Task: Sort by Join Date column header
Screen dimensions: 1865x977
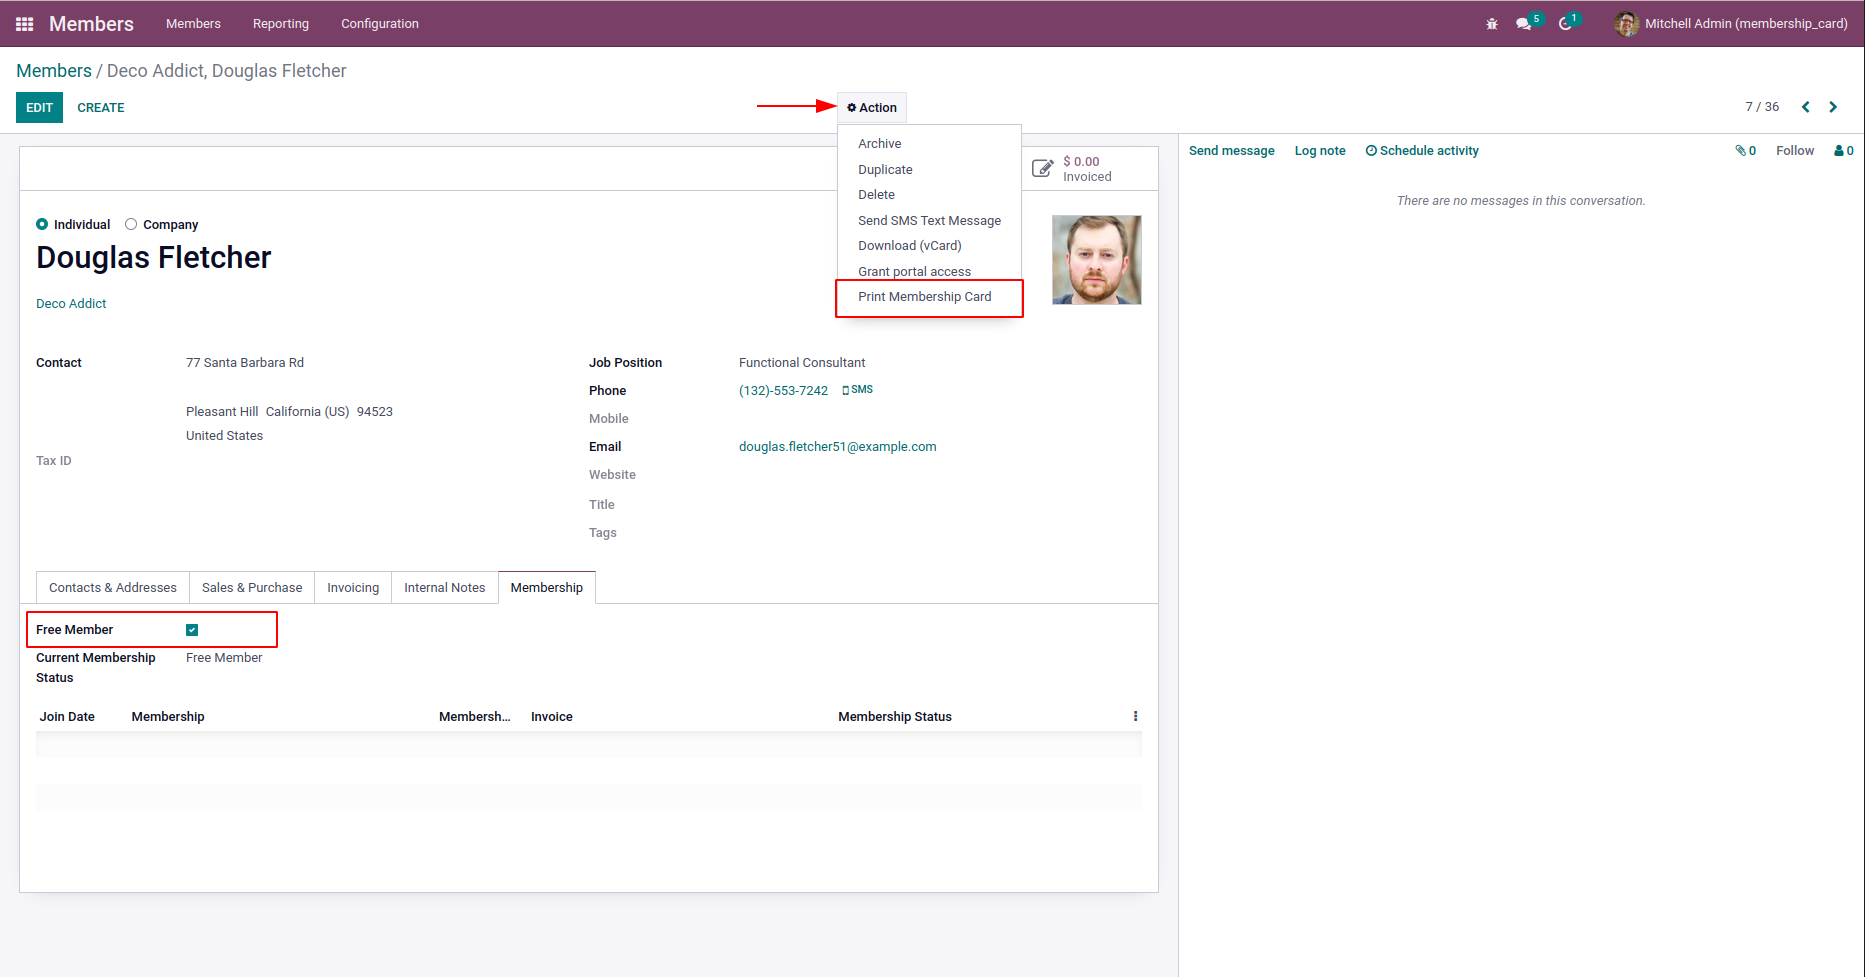Action: [x=67, y=717]
